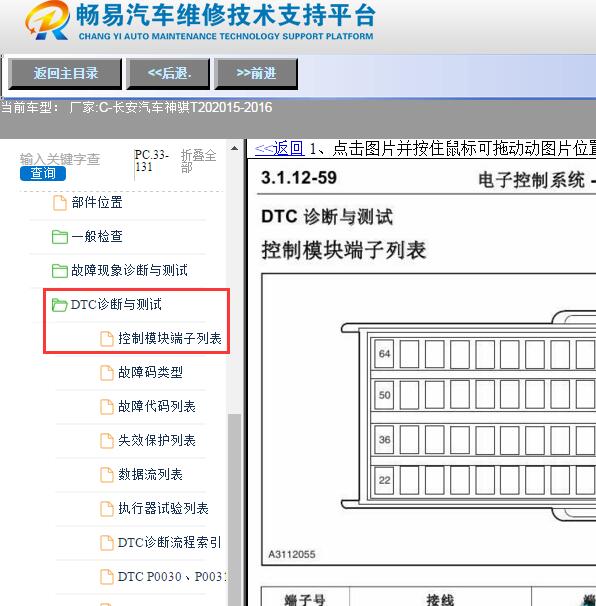
Task: Click the page icon beside 执行器试验列表
Action: coord(107,509)
